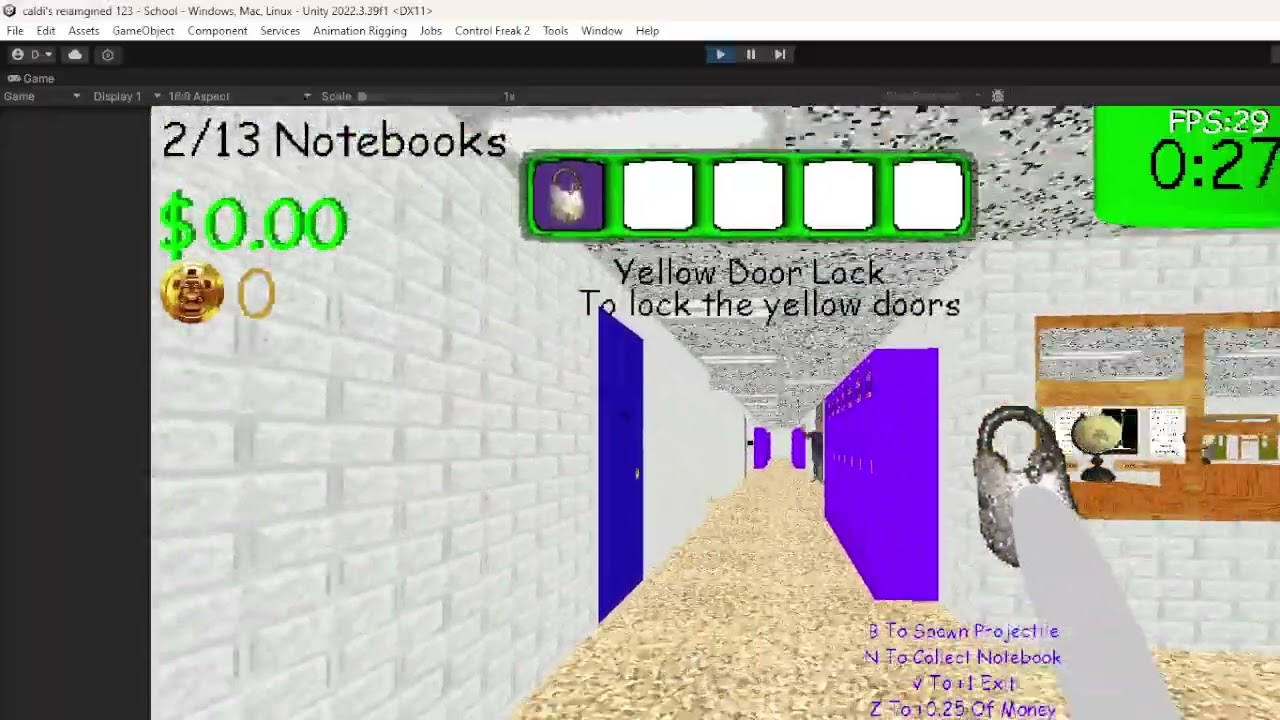
Task: Click 'Z To +0.25 Of Money' hint
Action: click(962, 709)
